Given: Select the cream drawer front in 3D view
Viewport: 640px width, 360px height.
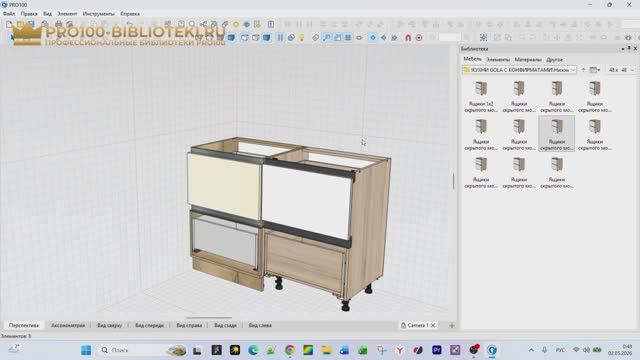Looking at the screenshot, I should point(224,186).
